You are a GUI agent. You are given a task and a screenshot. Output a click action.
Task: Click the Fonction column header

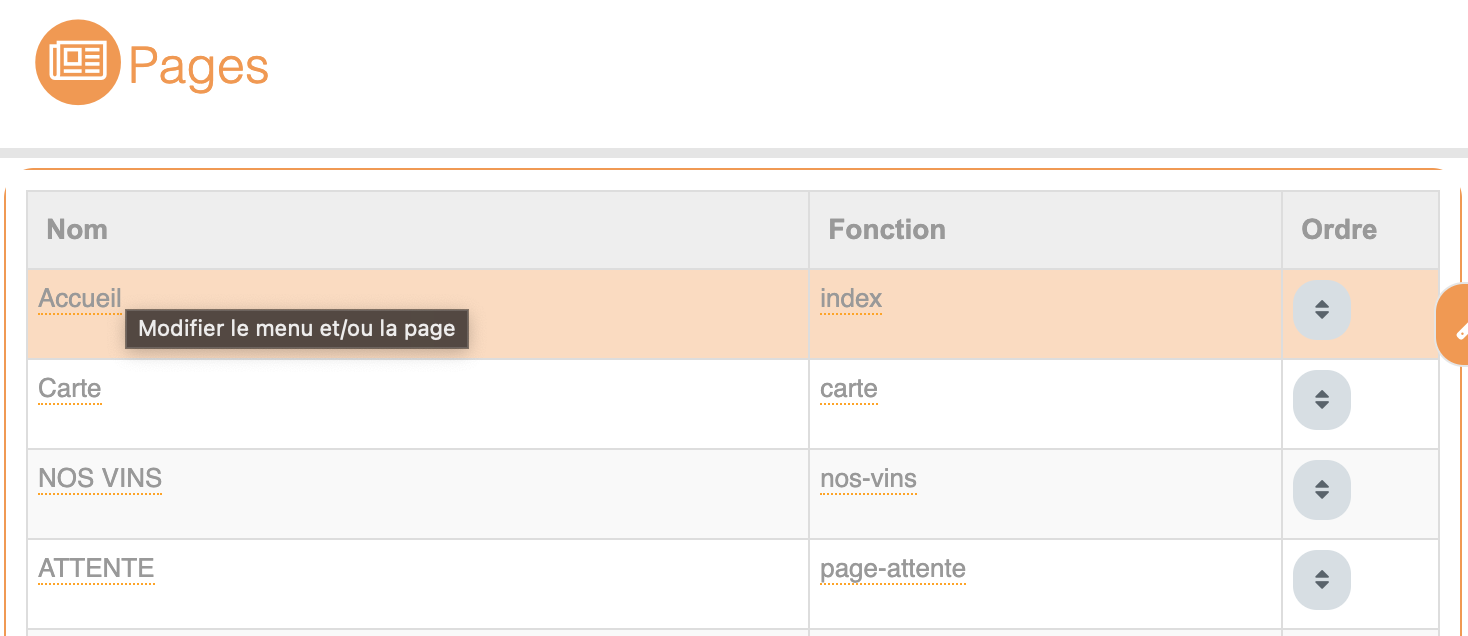(887, 230)
